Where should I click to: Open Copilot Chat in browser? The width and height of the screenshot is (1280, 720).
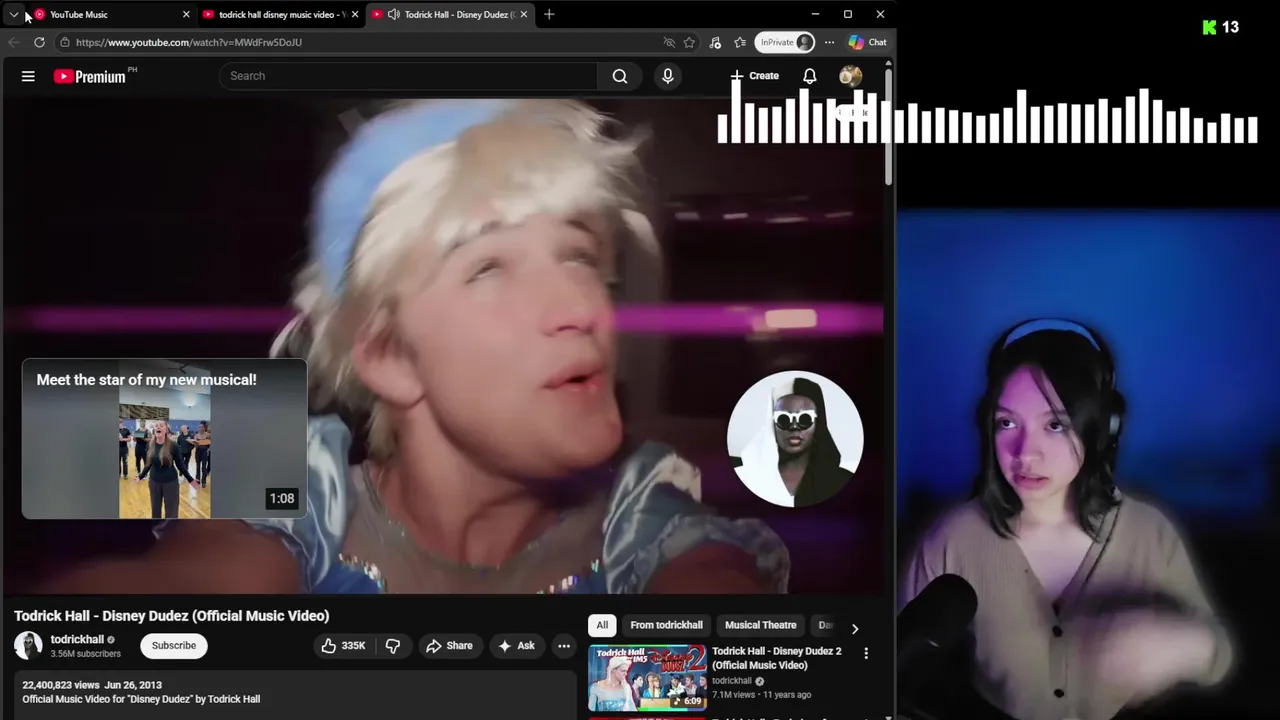point(867,42)
